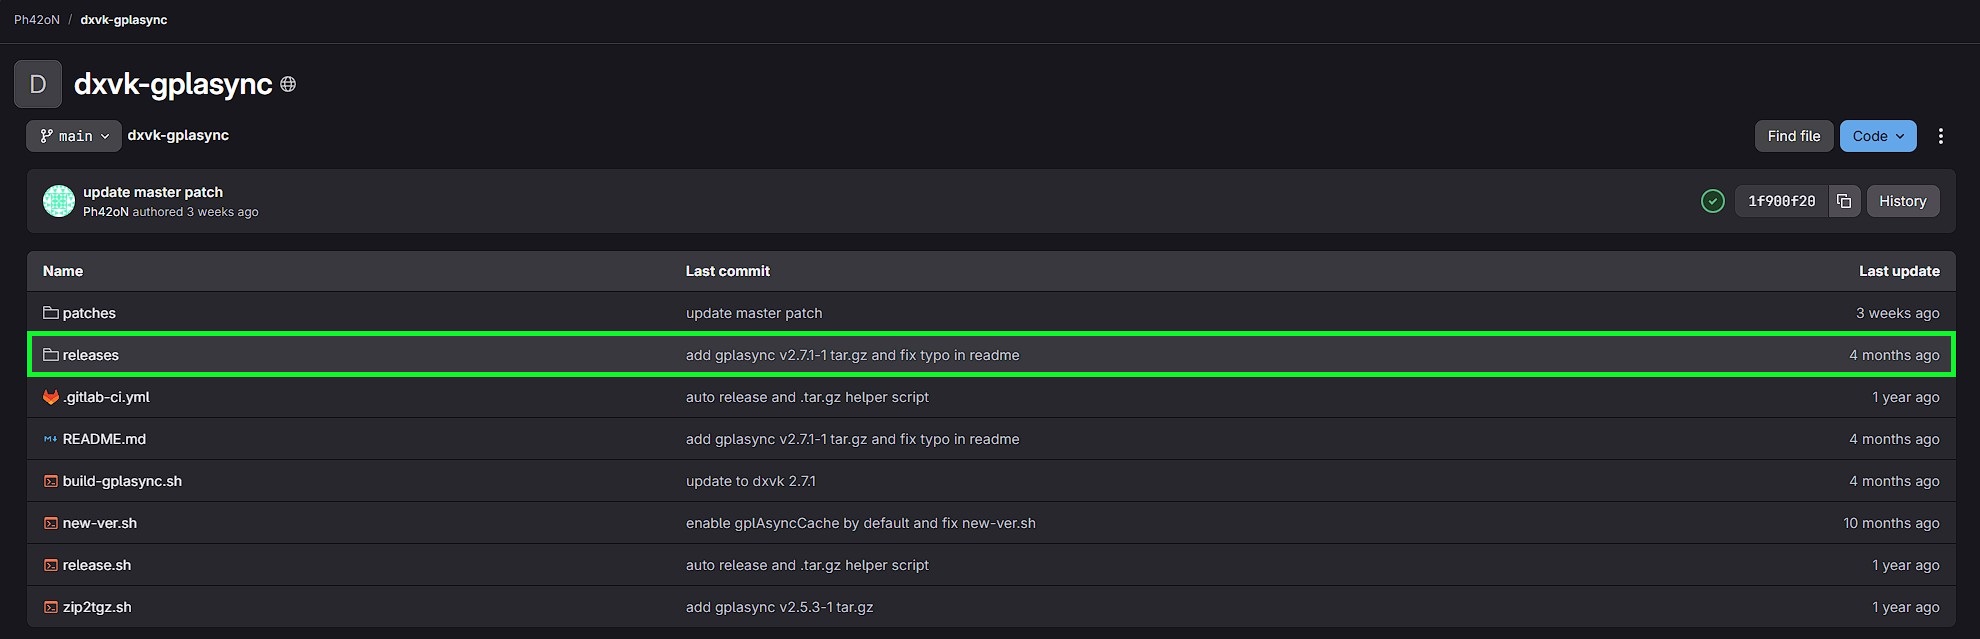Click the project avatar letter D
This screenshot has width=1980, height=639.
pyautogui.click(x=38, y=84)
